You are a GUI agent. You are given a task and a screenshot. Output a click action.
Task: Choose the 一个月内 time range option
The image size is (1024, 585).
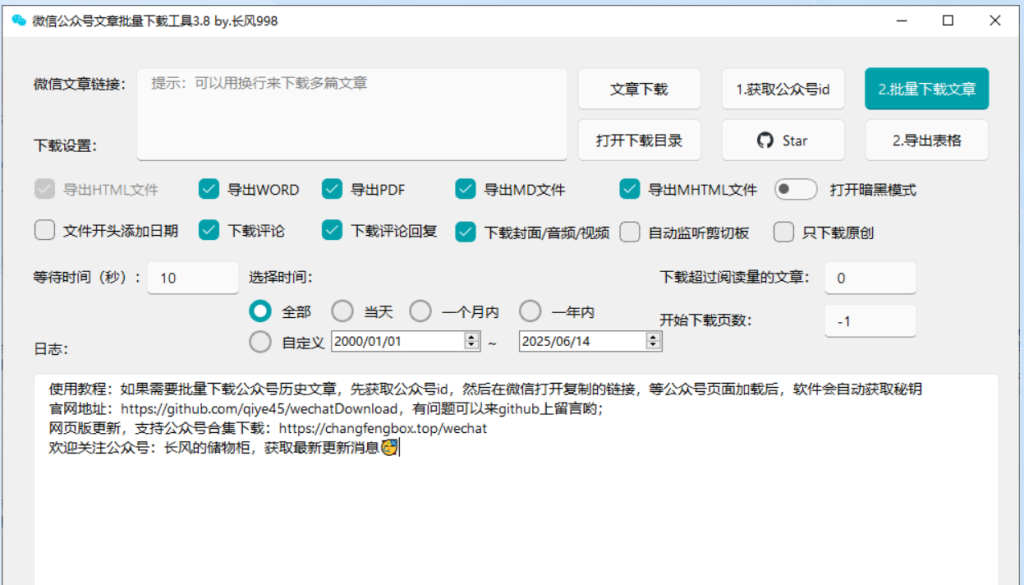click(x=420, y=312)
